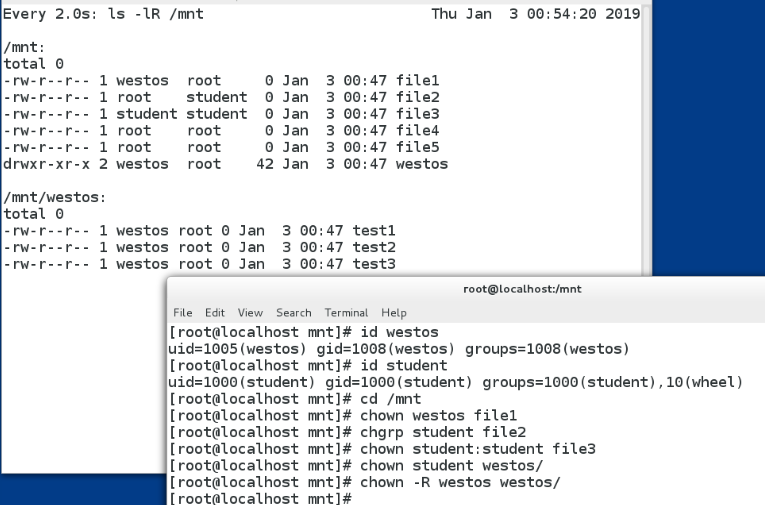Open the Search menu in terminal
Screen dimensions: 765x505
tap(294, 313)
